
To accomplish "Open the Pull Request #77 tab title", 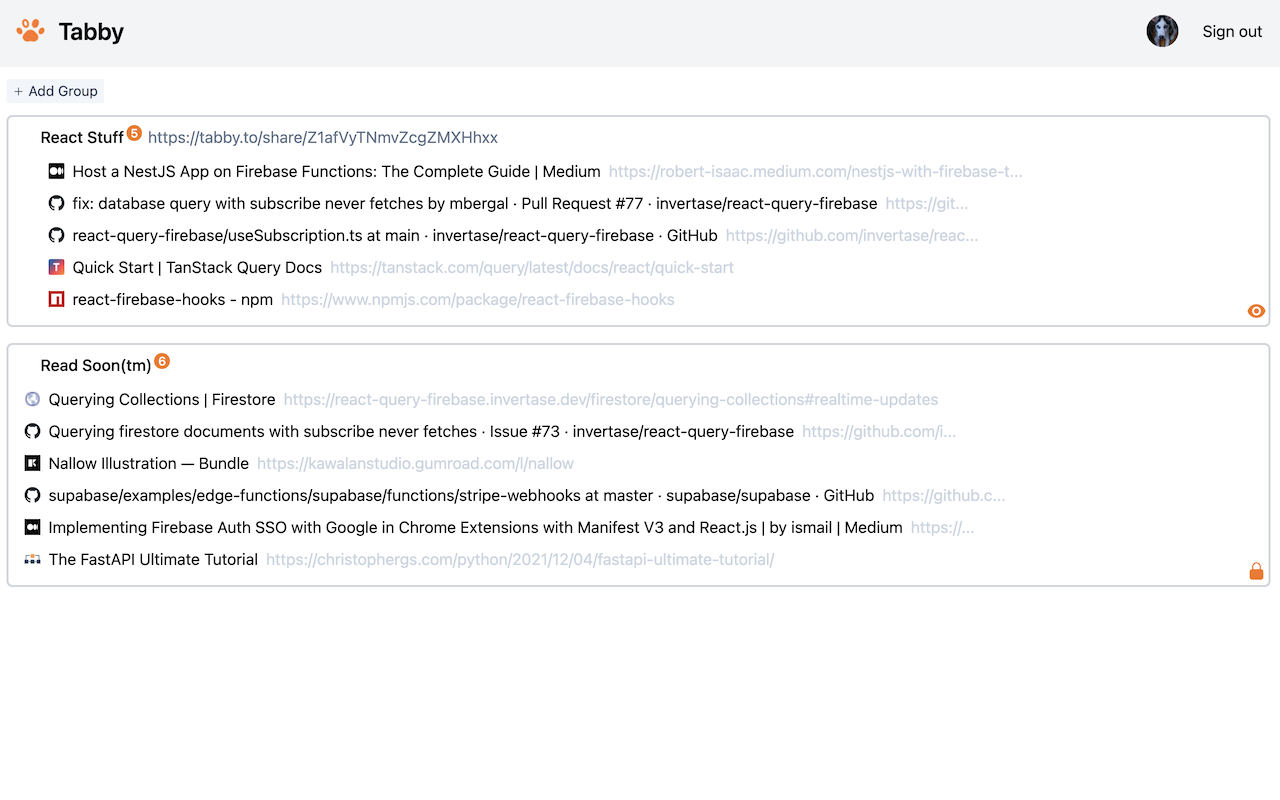I will [475, 204].
